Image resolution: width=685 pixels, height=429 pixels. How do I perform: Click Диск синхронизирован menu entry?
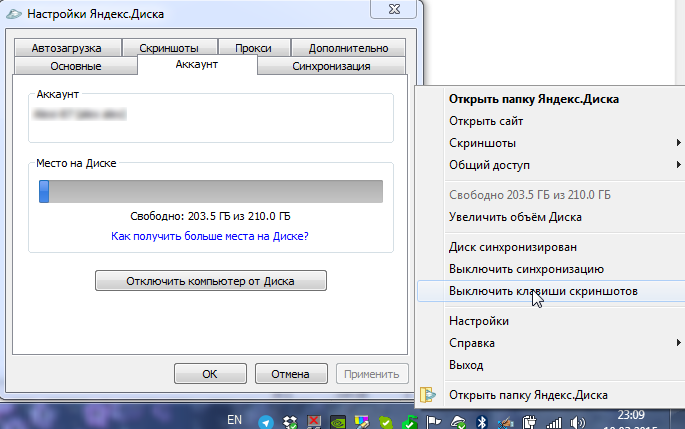[x=551, y=247]
